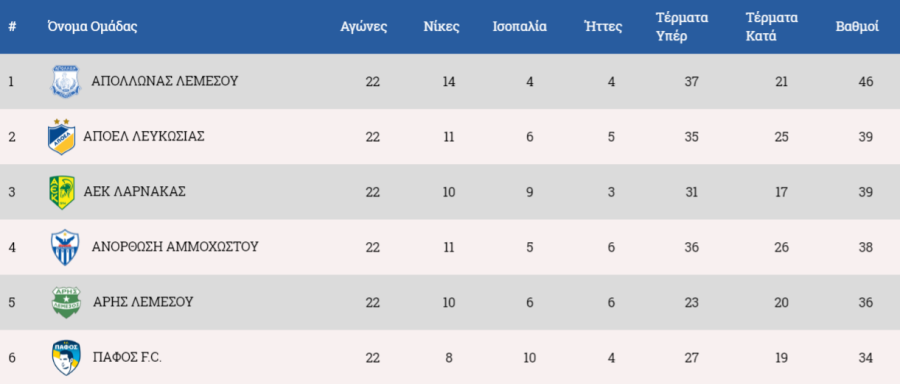The width and height of the screenshot is (900, 384).
Task: Open ΠΑΦΟΣ F.C. team name
Action: pyautogui.click(x=127, y=357)
